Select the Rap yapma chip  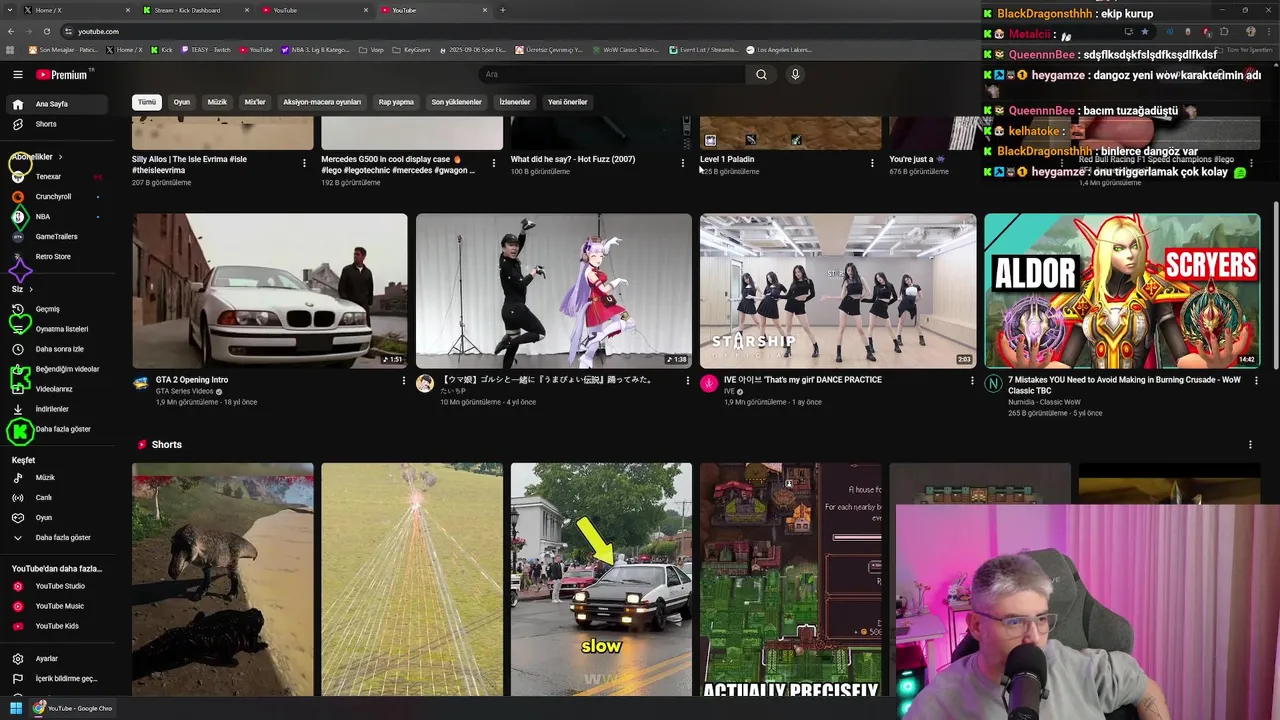pos(396,102)
